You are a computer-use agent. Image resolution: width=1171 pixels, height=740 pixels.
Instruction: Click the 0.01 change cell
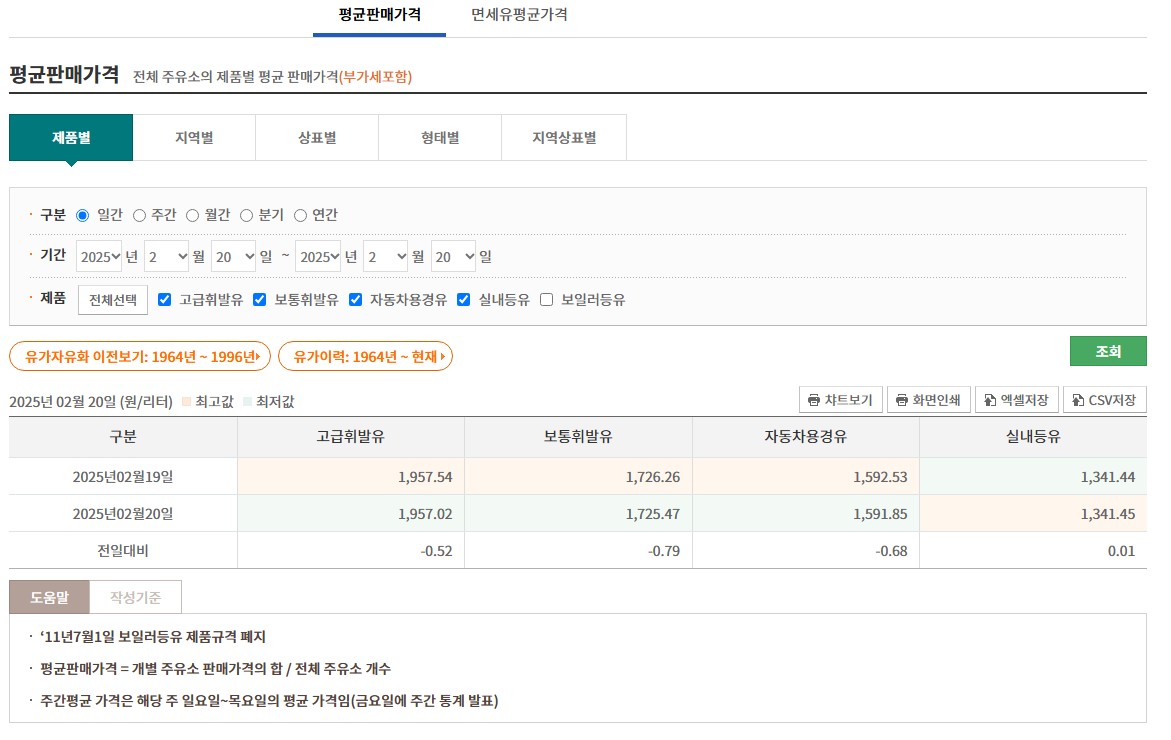(x=1033, y=551)
